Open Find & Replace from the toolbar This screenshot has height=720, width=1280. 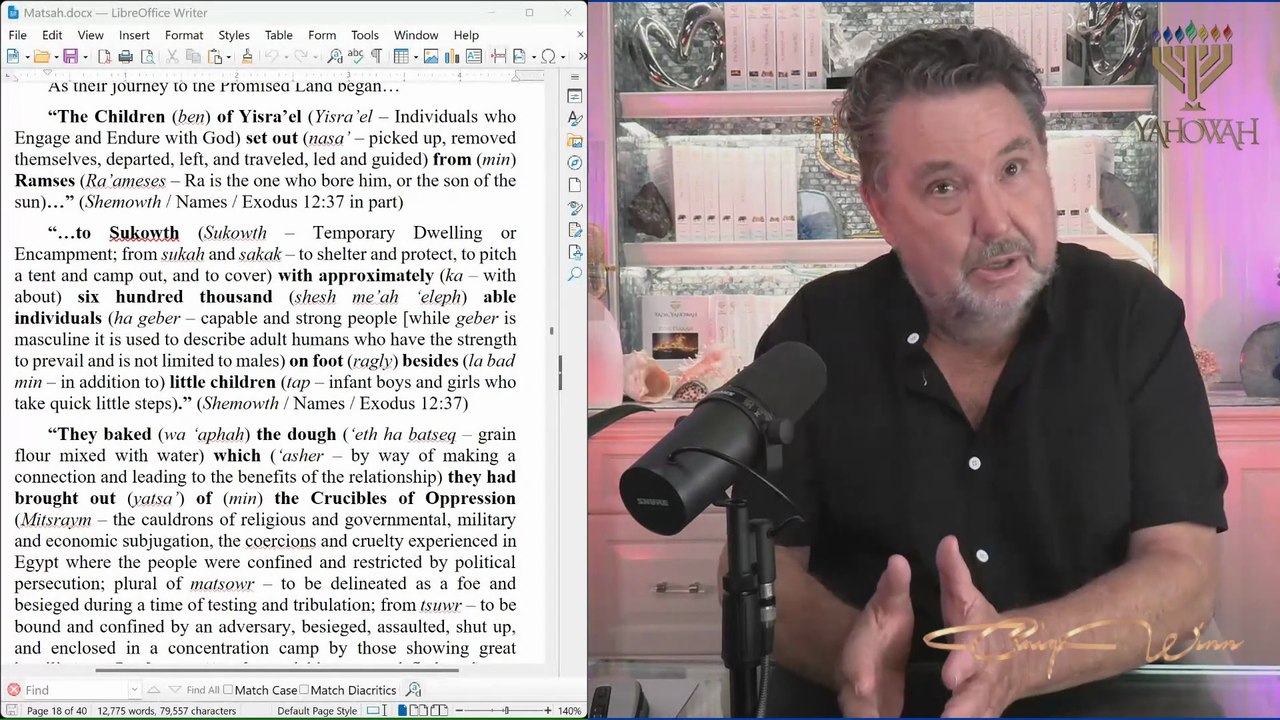[334, 57]
